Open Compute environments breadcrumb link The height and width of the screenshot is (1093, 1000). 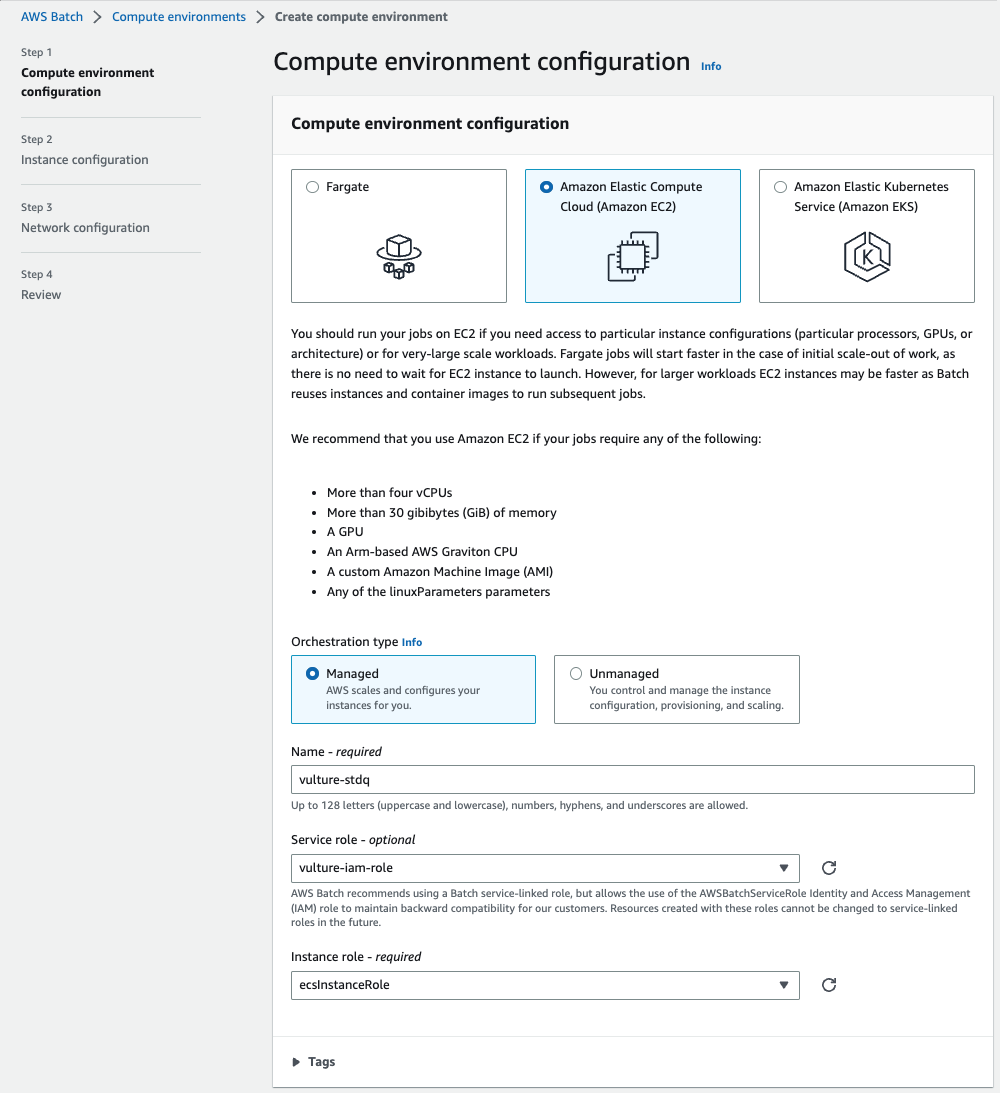(x=179, y=17)
